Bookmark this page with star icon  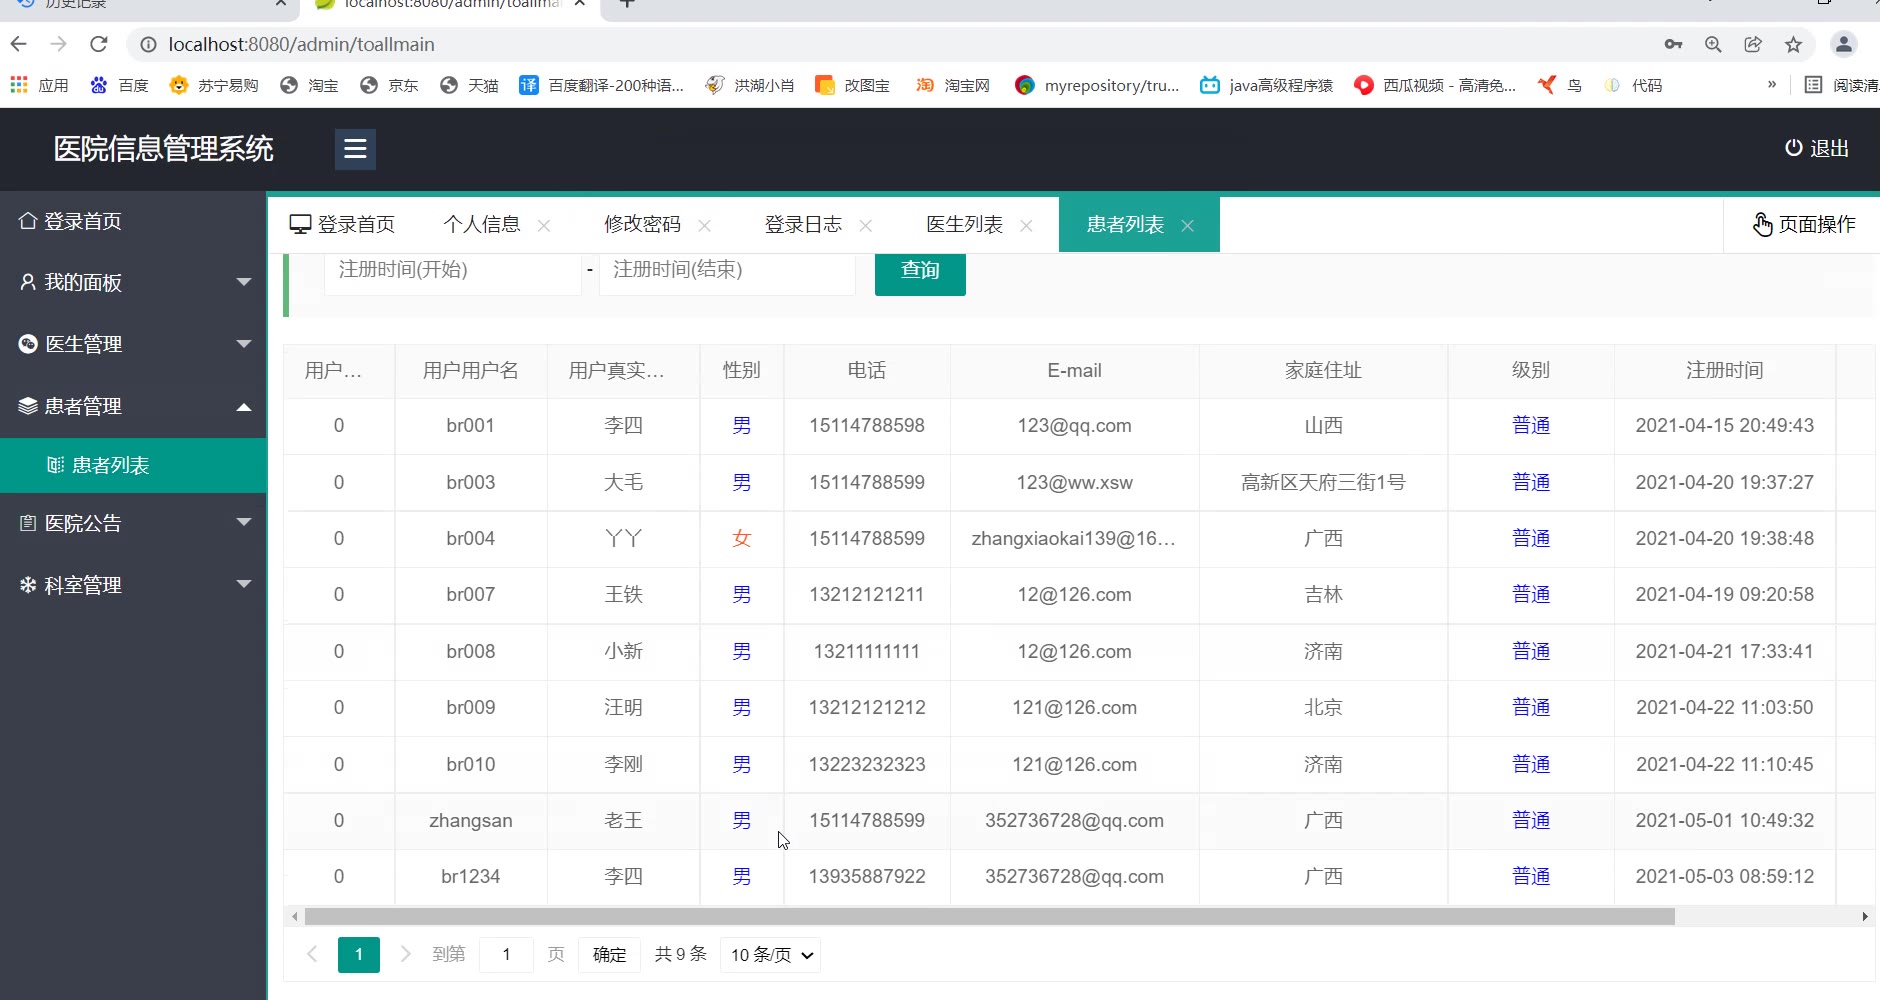click(1793, 44)
